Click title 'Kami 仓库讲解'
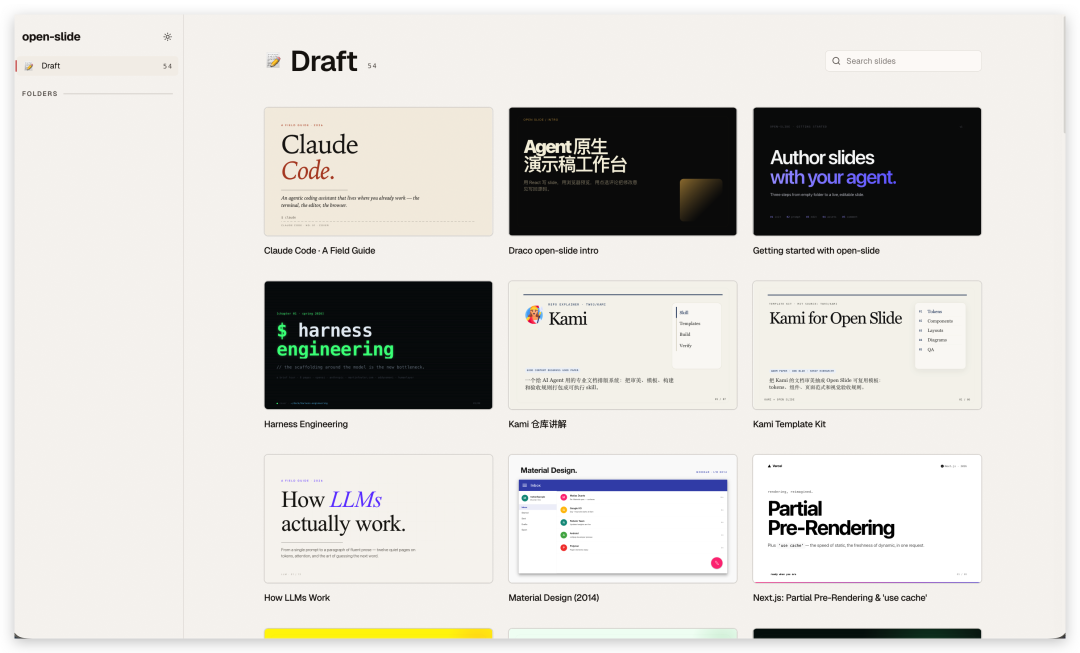Viewport: 1080px width, 653px height. (x=537, y=424)
